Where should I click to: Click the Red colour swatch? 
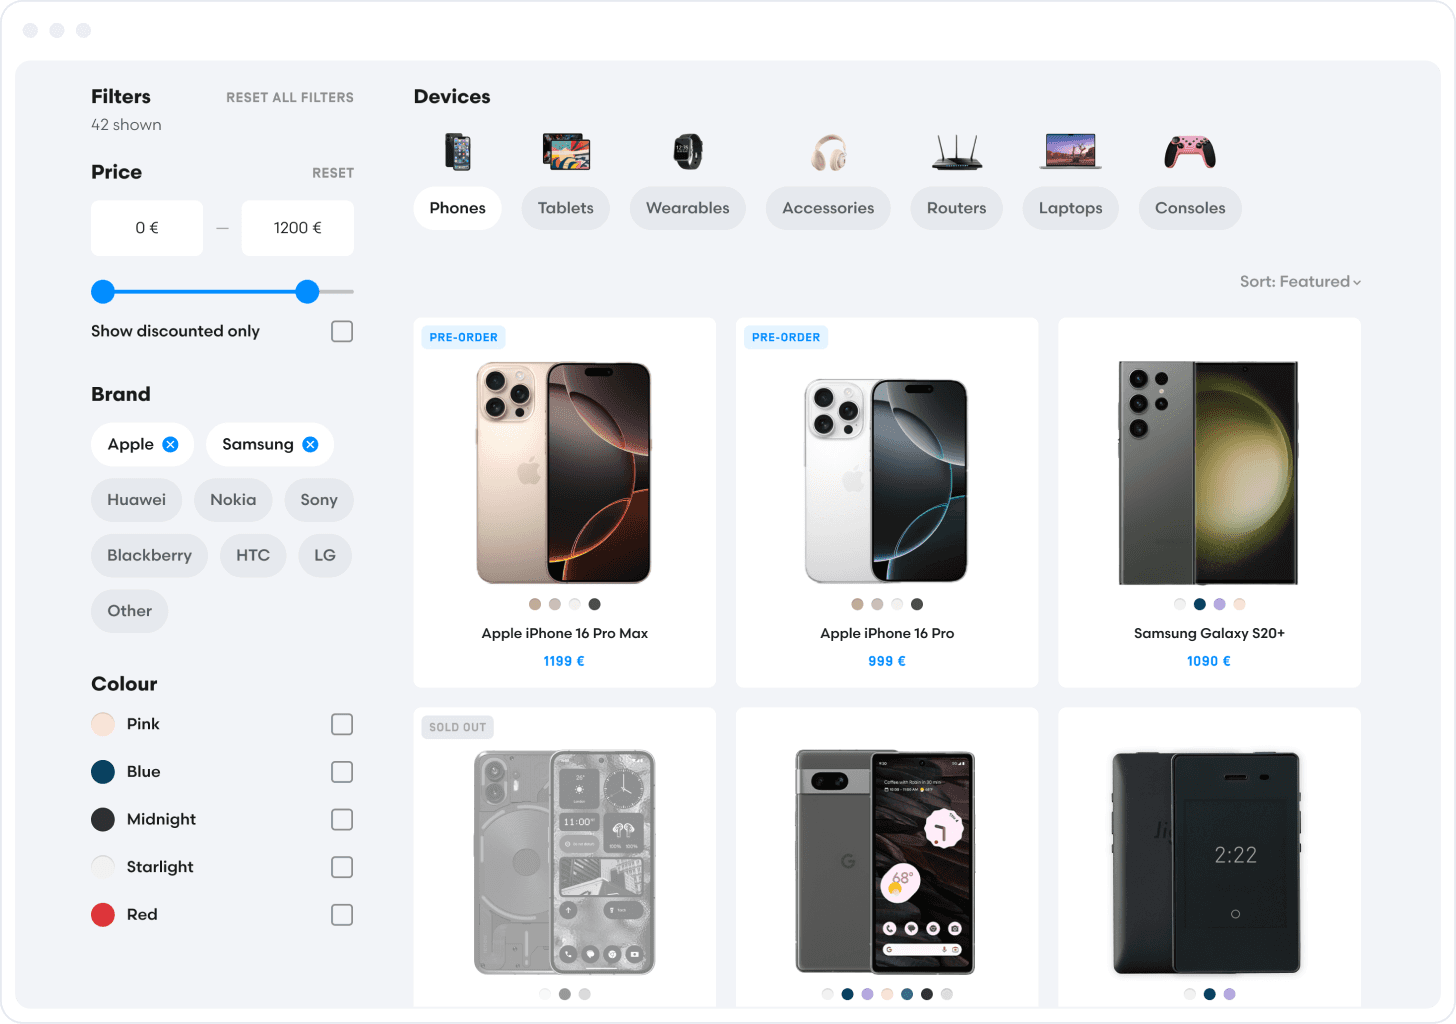coord(103,915)
